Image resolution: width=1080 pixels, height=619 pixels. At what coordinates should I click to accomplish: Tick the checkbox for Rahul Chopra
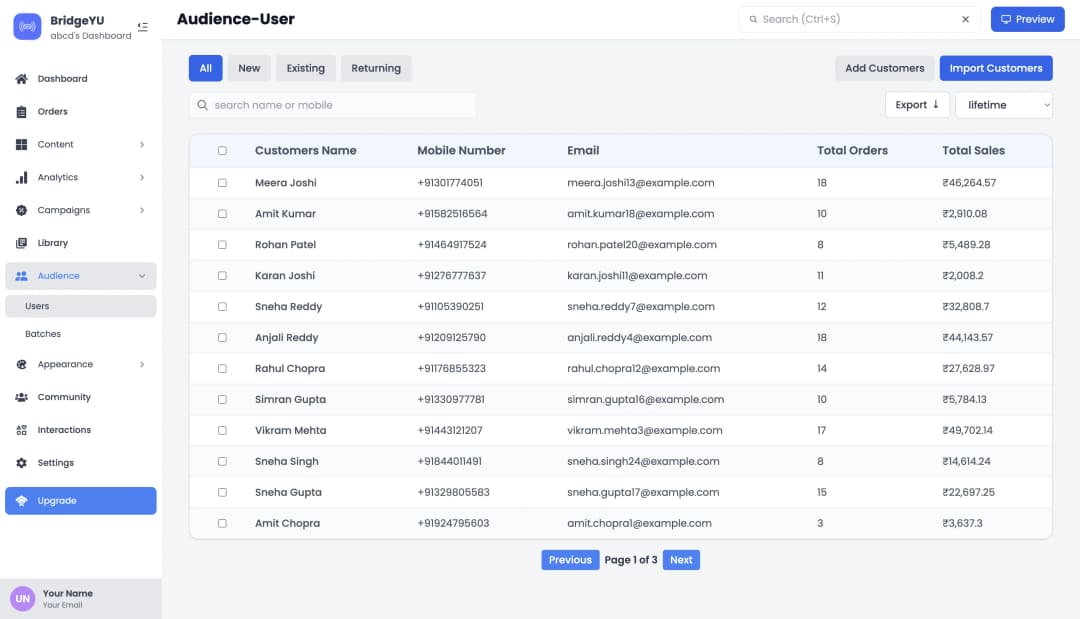(222, 369)
